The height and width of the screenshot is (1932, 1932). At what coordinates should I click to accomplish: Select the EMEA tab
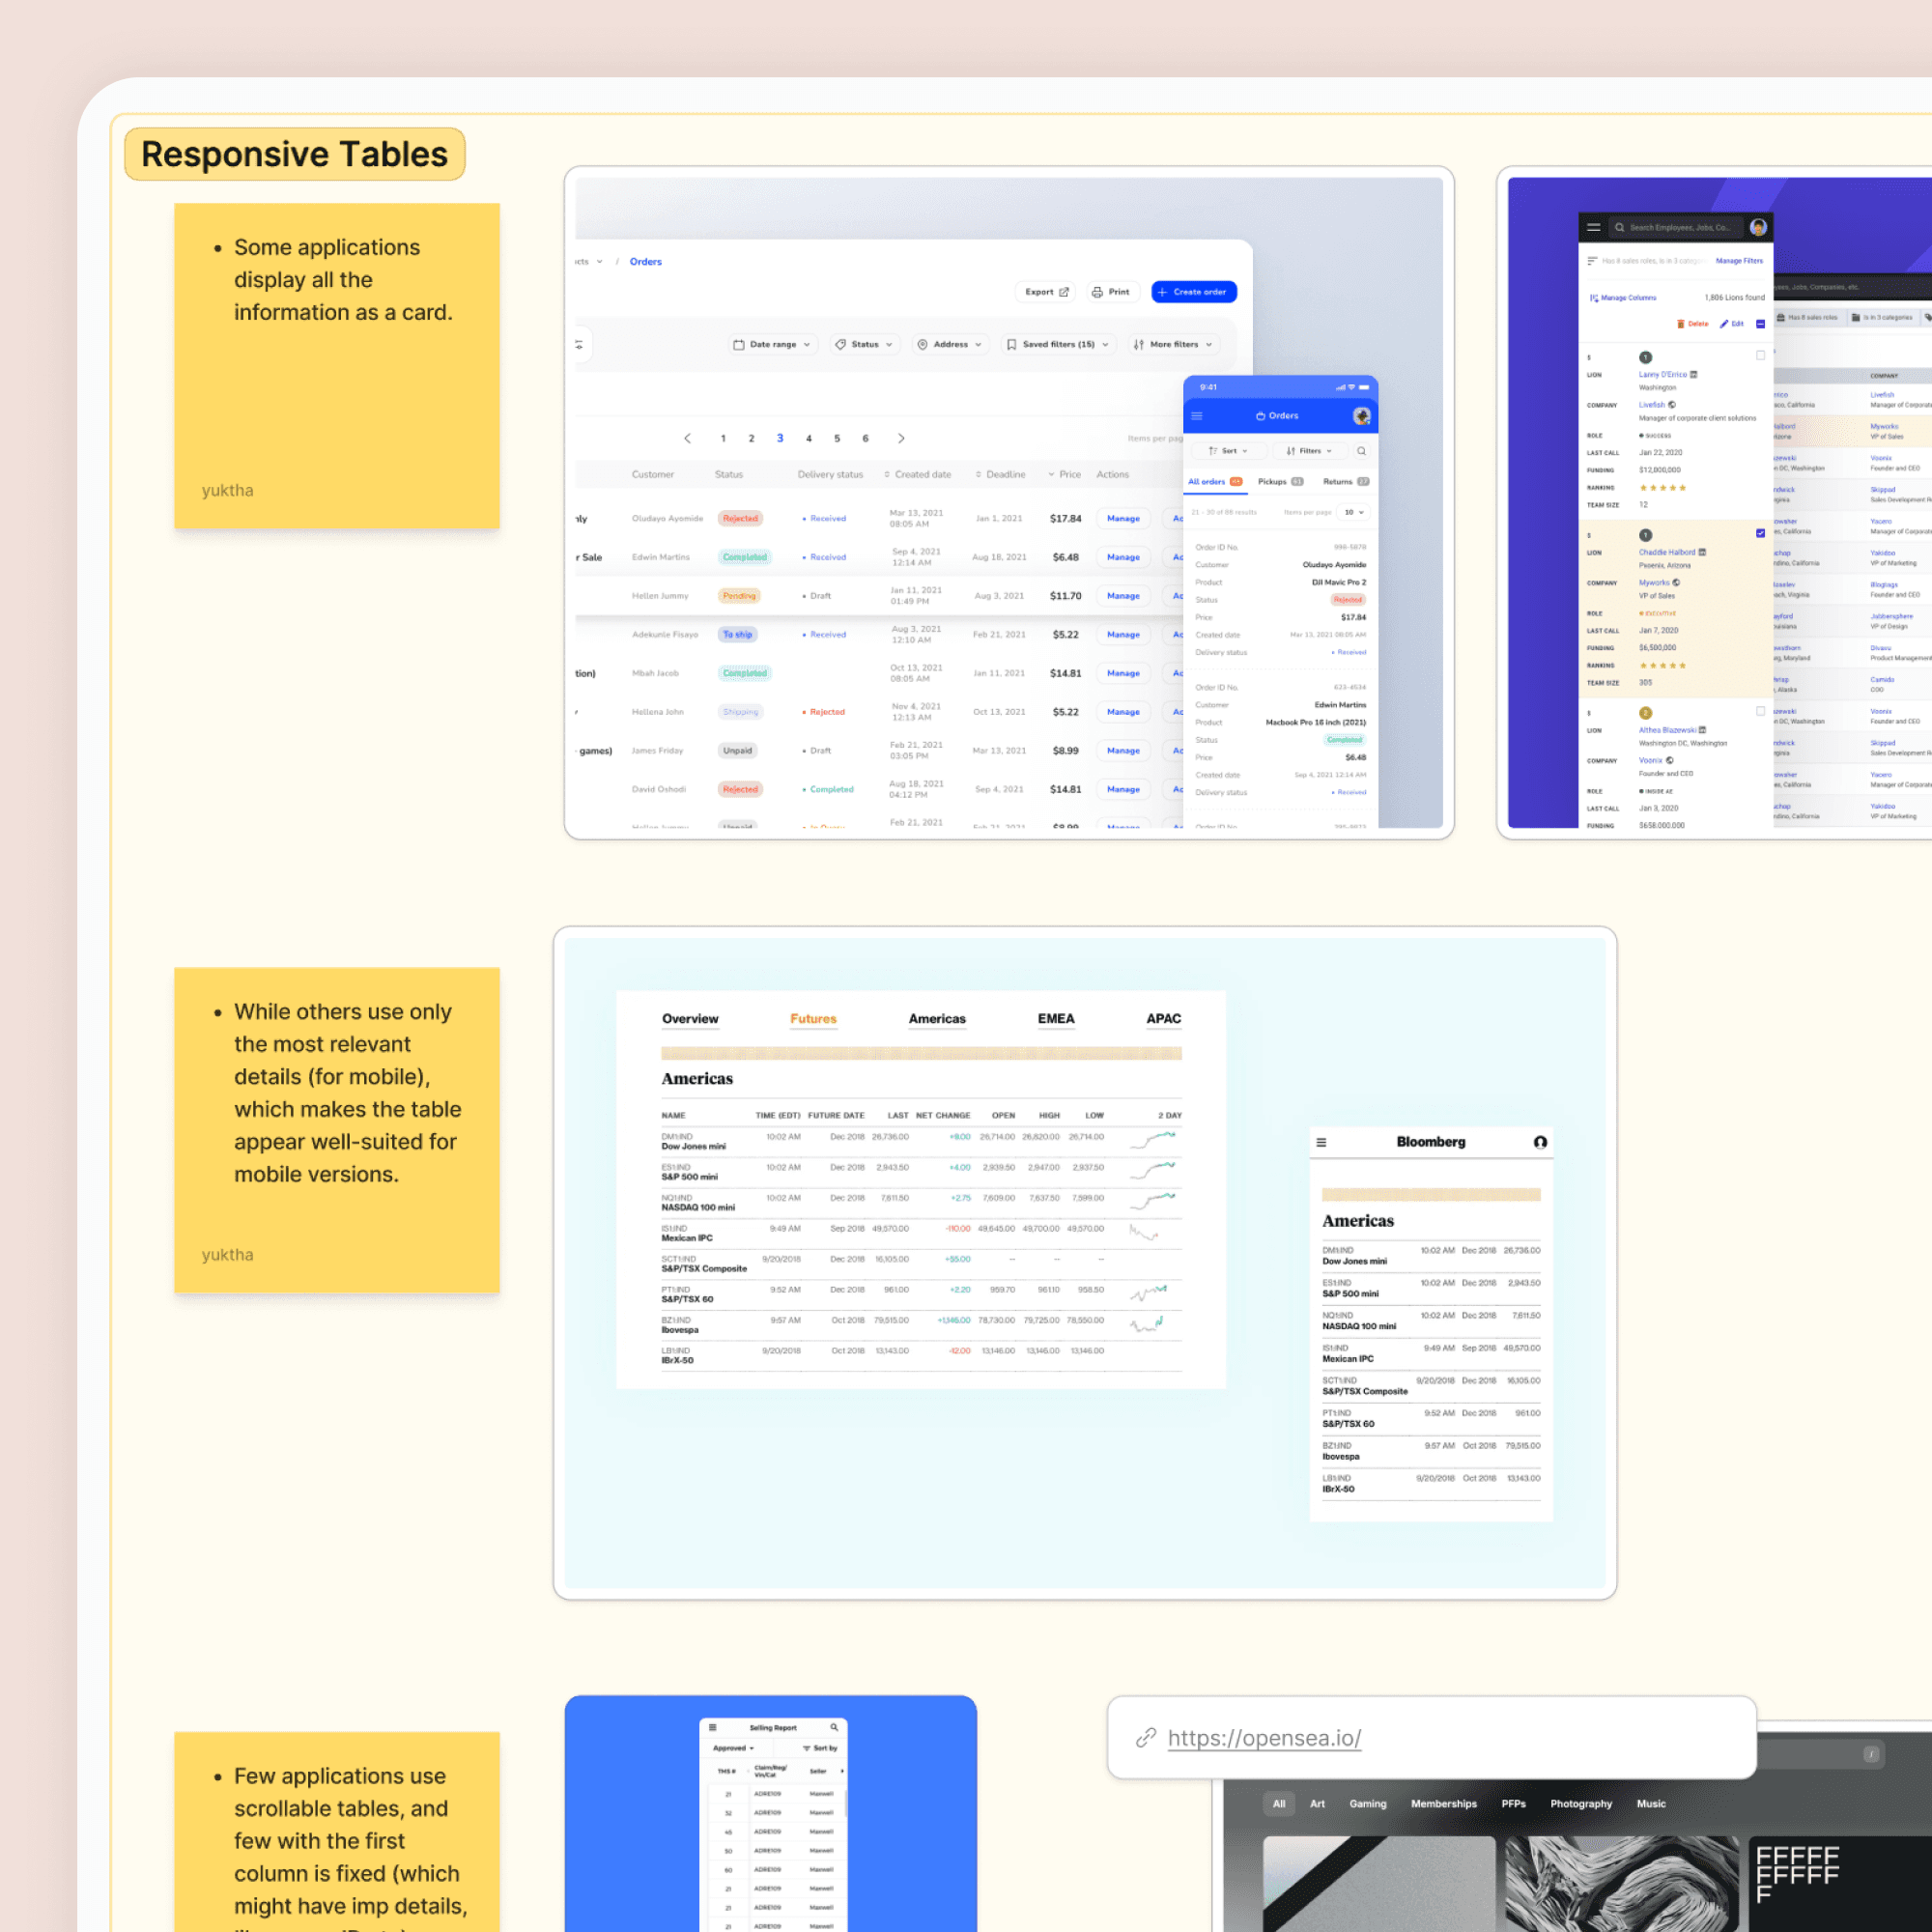point(1055,1019)
